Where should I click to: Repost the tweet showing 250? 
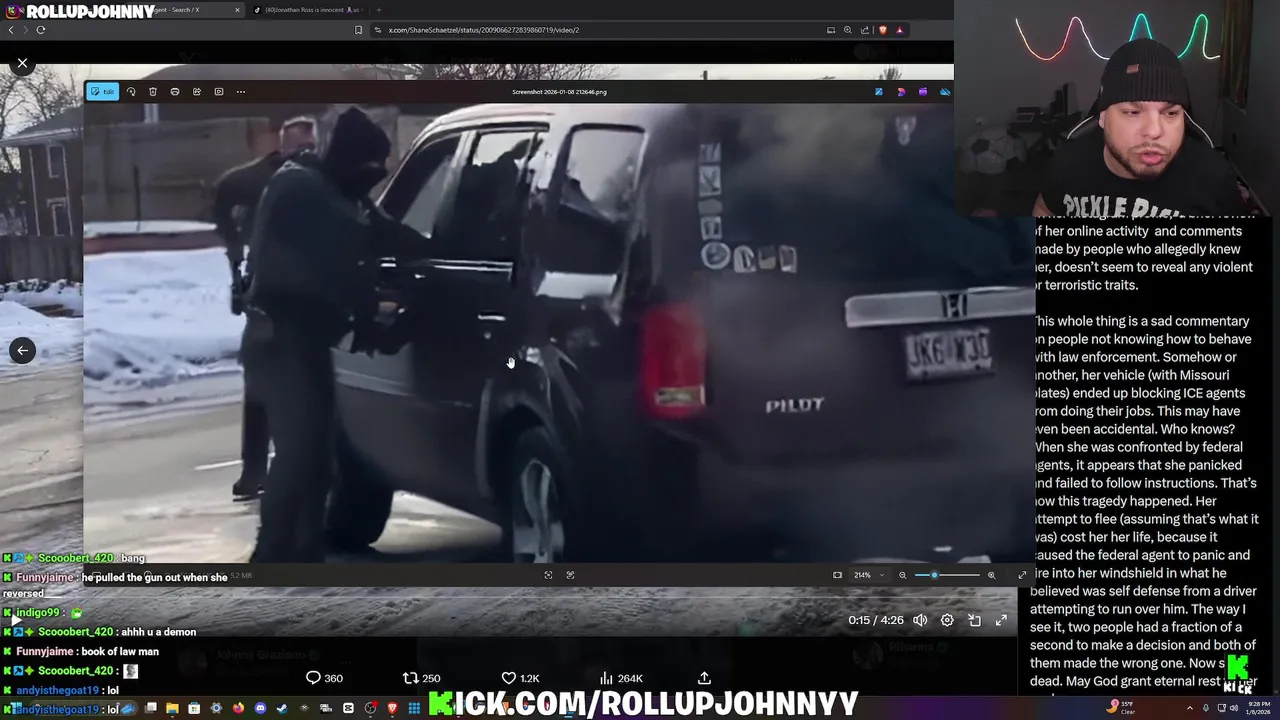point(421,678)
